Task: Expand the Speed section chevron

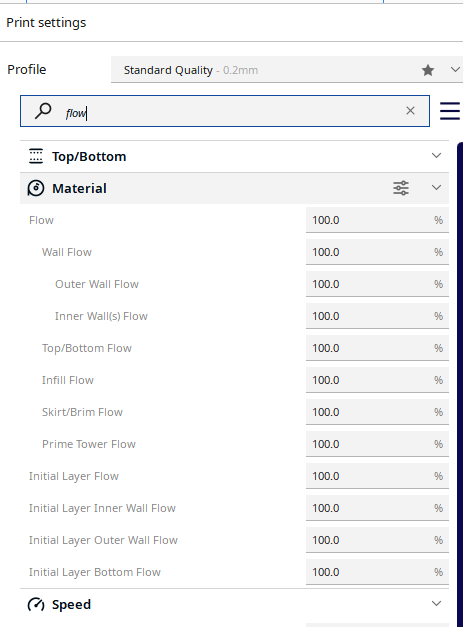Action: (x=436, y=603)
